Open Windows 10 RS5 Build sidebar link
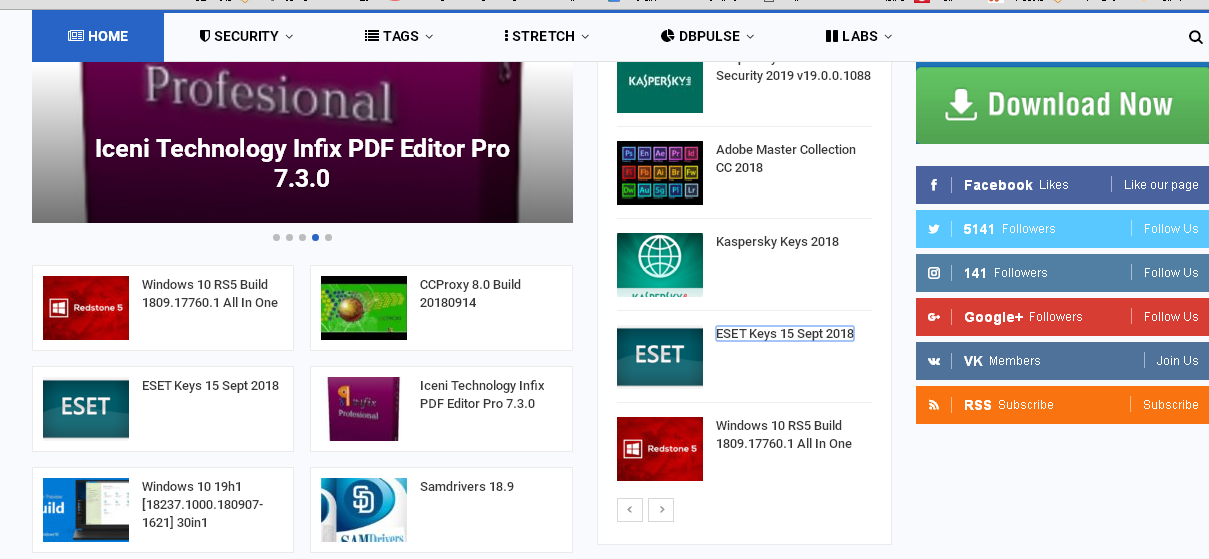This screenshot has width=1209, height=559. [784, 435]
